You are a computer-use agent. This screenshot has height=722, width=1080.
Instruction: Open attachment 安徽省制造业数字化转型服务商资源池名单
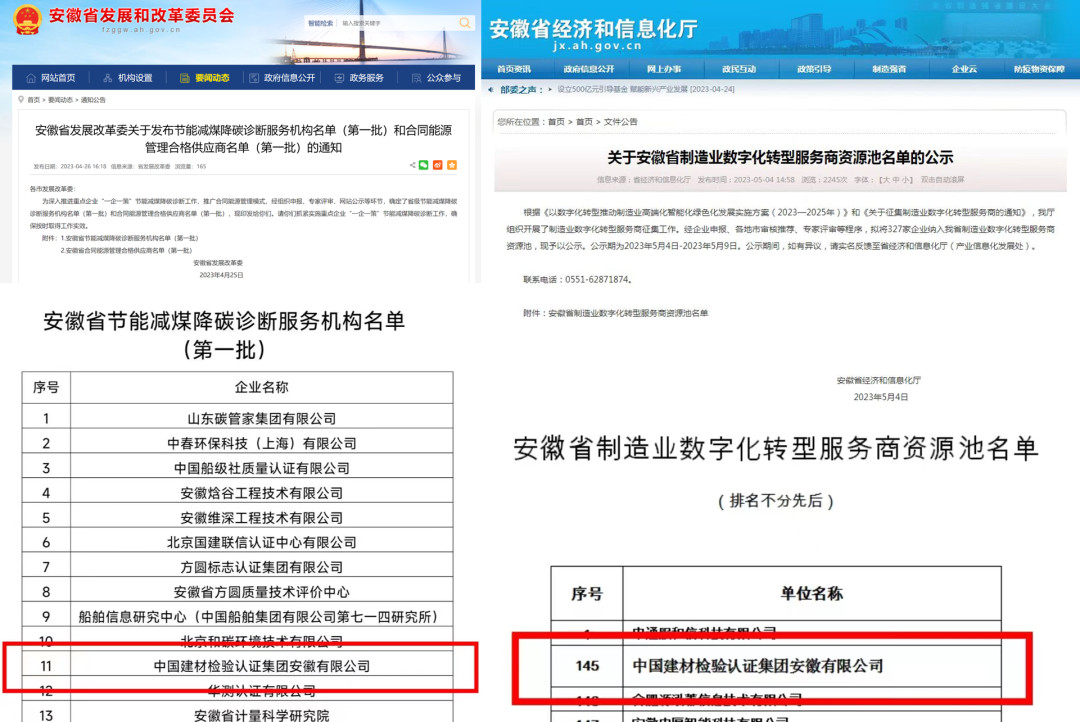pyautogui.click(x=628, y=313)
